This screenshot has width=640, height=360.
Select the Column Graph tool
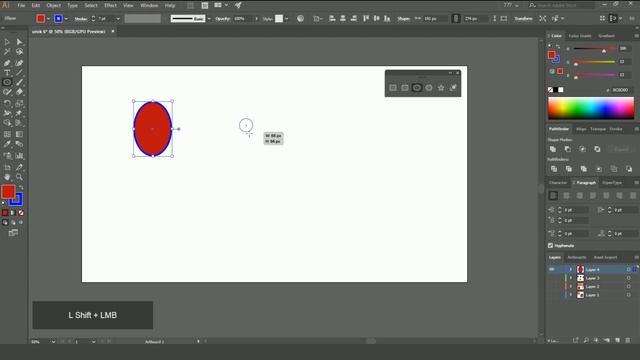click(x=19, y=156)
